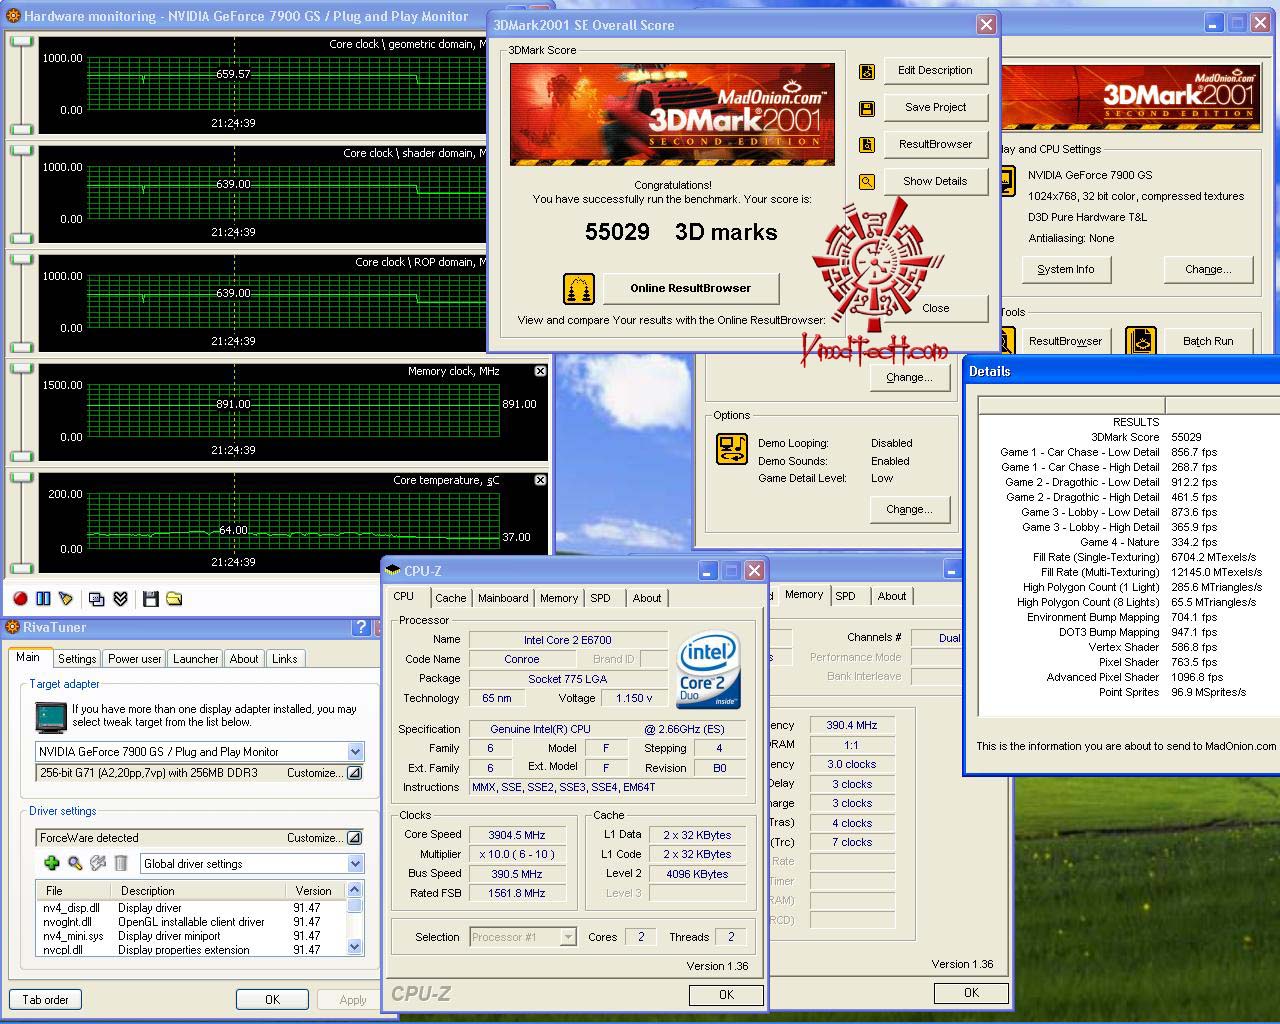Click the double-chevron icon in monitoring toolbar

point(120,598)
